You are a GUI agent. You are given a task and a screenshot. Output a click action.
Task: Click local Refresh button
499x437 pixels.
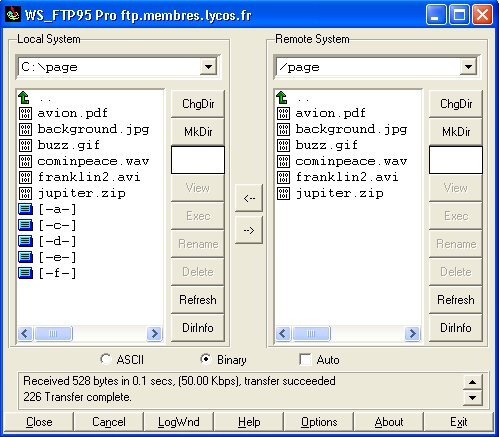(198, 300)
